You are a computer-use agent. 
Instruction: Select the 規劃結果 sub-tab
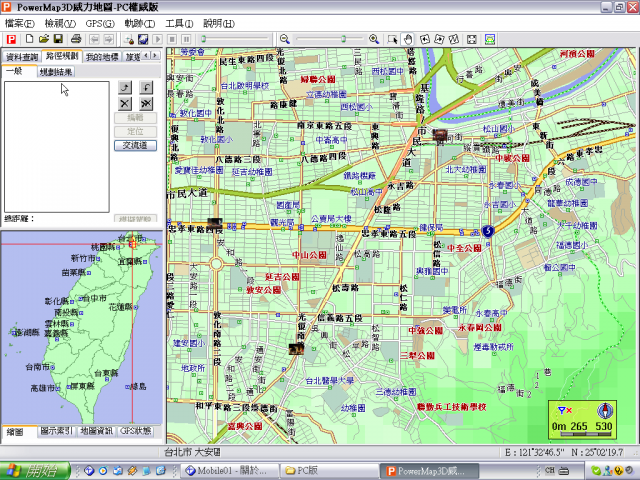(x=56, y=72)
